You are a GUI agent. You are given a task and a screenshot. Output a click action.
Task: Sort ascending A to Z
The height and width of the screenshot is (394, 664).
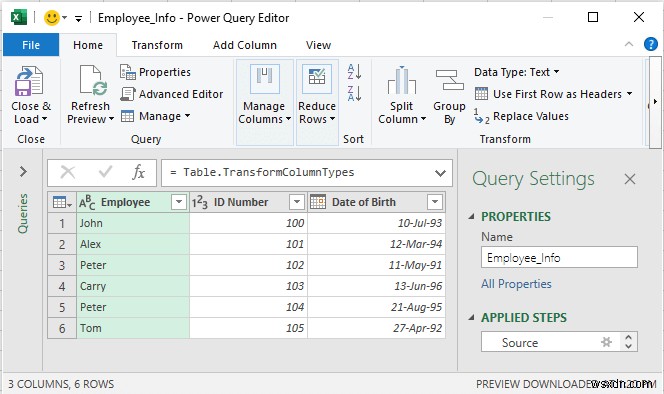[354, 72]
